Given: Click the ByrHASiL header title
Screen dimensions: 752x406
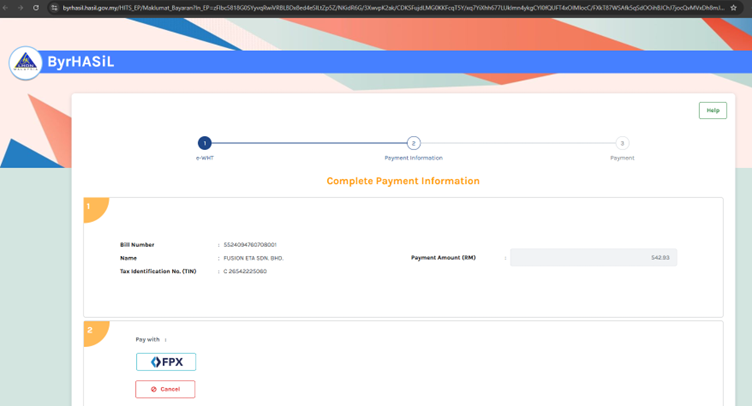Looking at the screenshot, I should click(x=81, y=62).
